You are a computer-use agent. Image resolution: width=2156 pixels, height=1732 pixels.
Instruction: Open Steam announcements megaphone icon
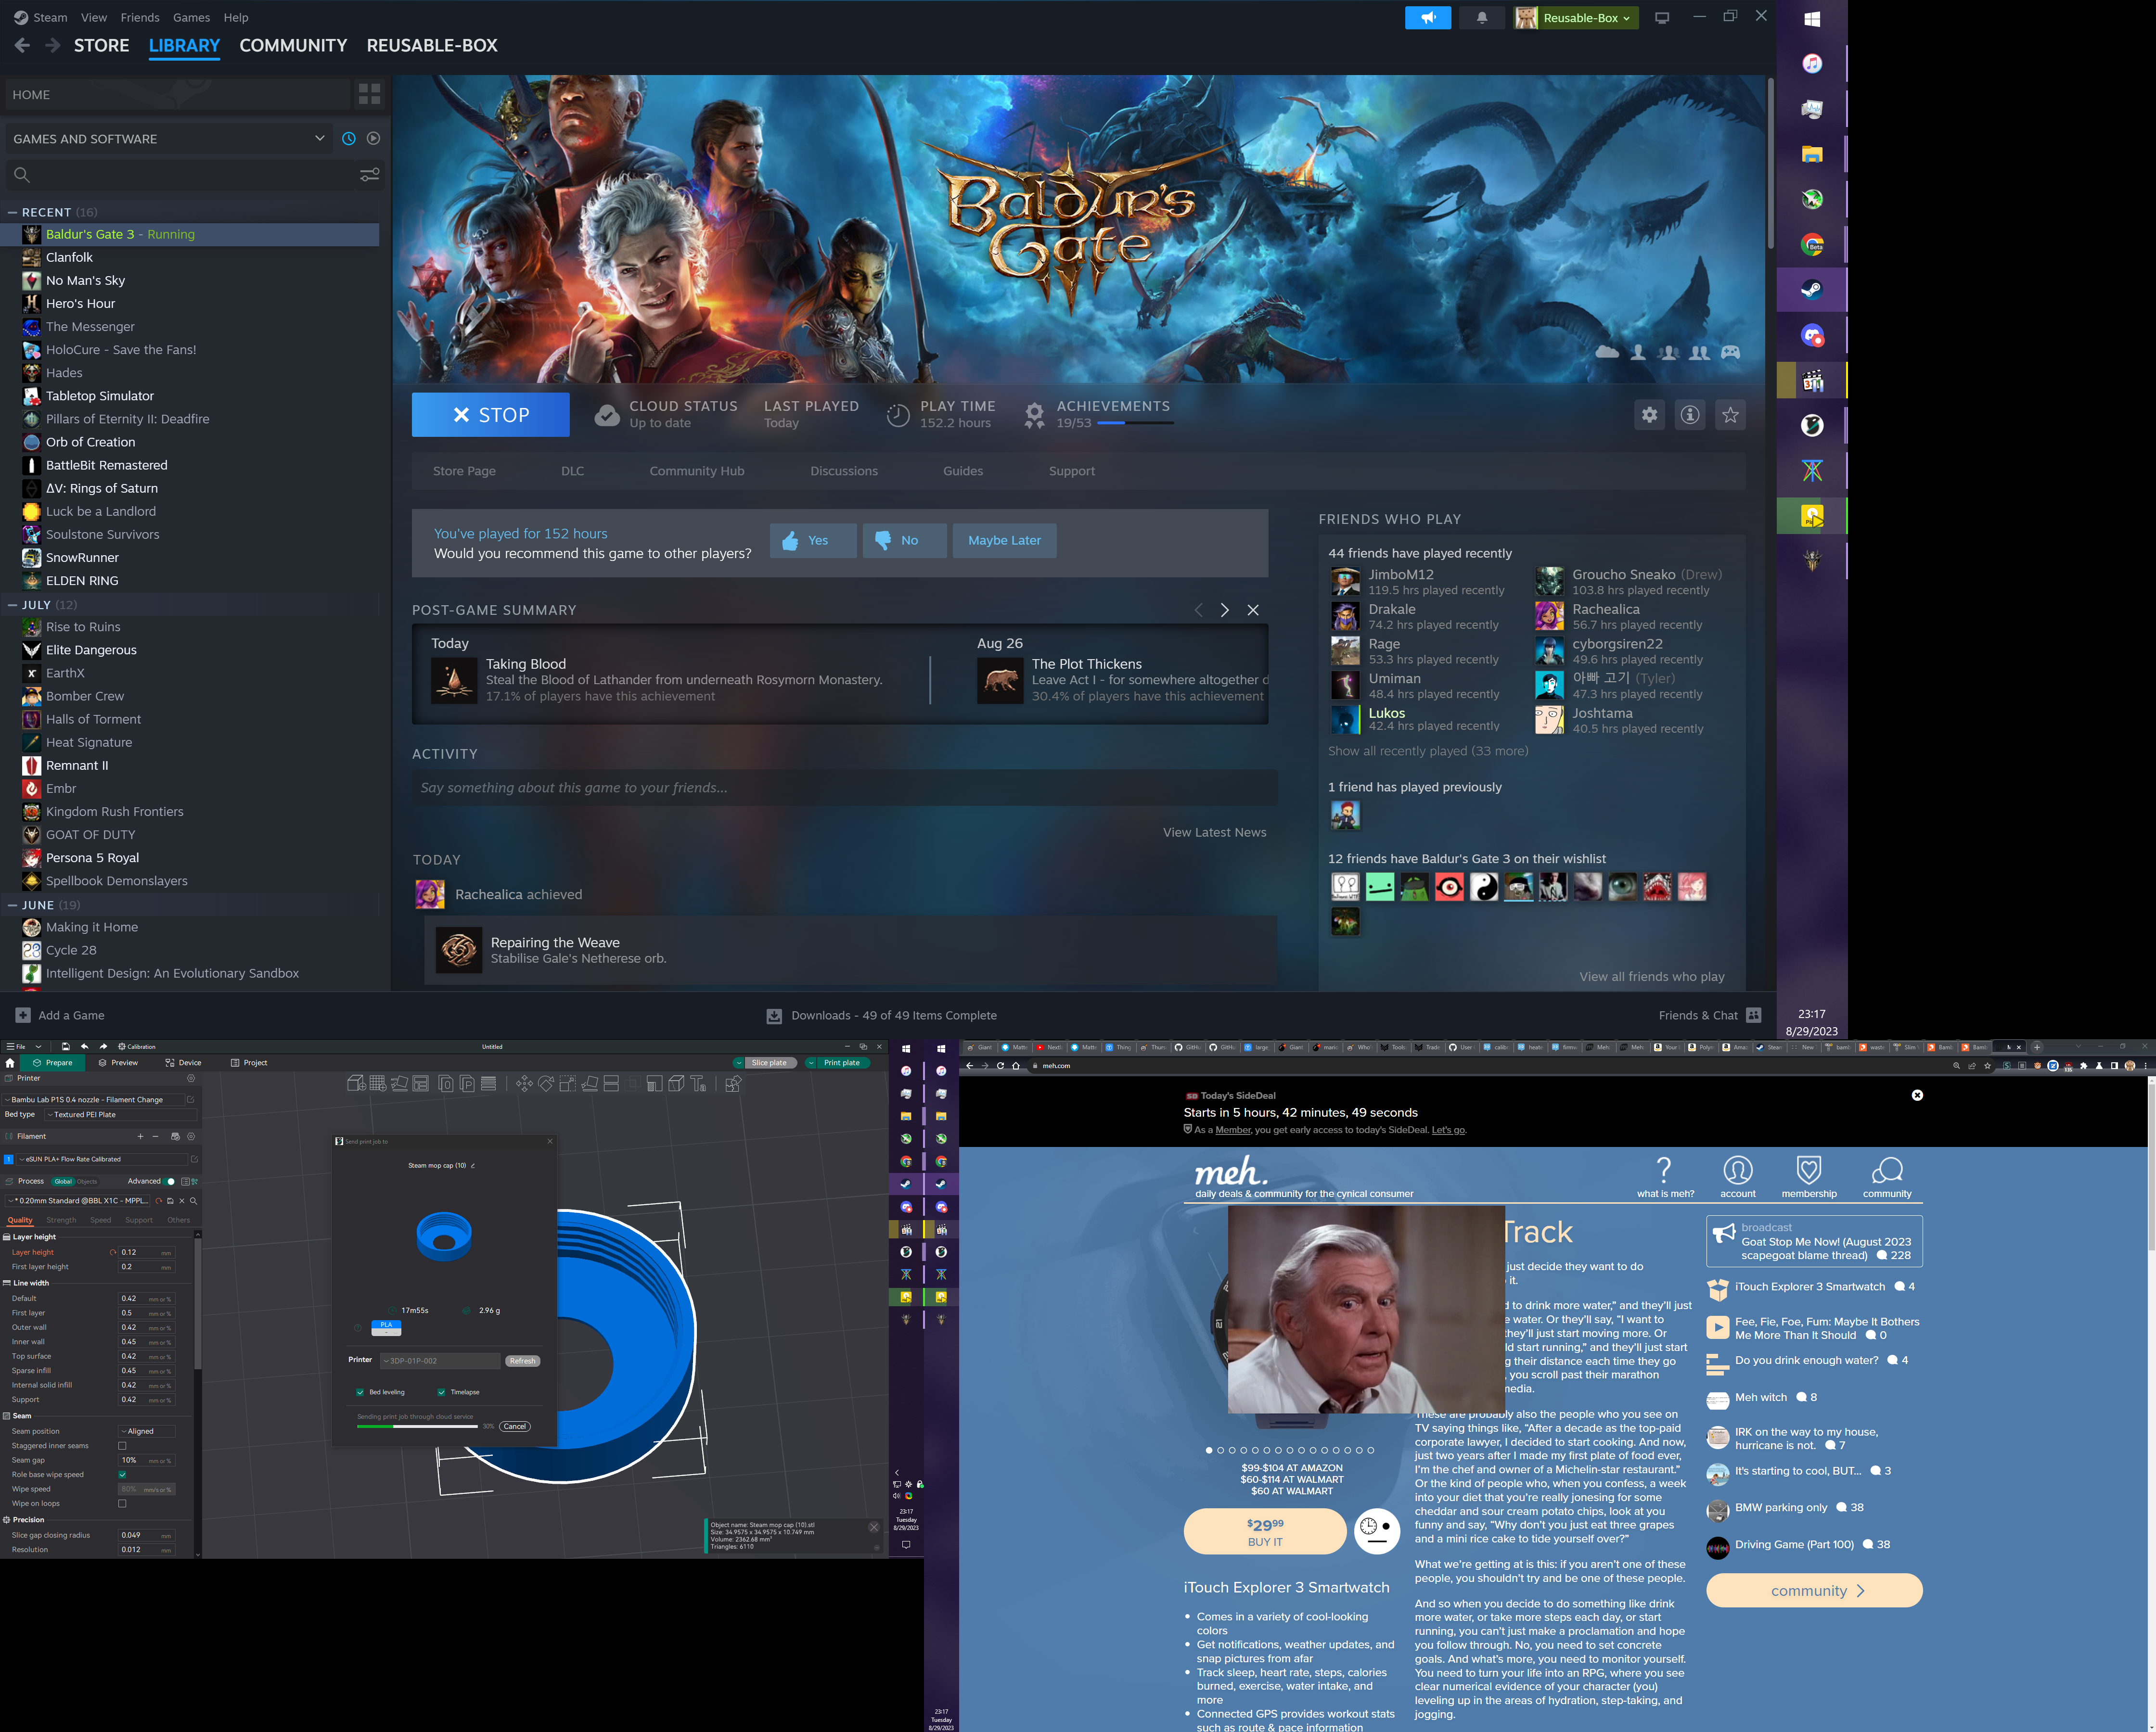(x=1427, y=18)
